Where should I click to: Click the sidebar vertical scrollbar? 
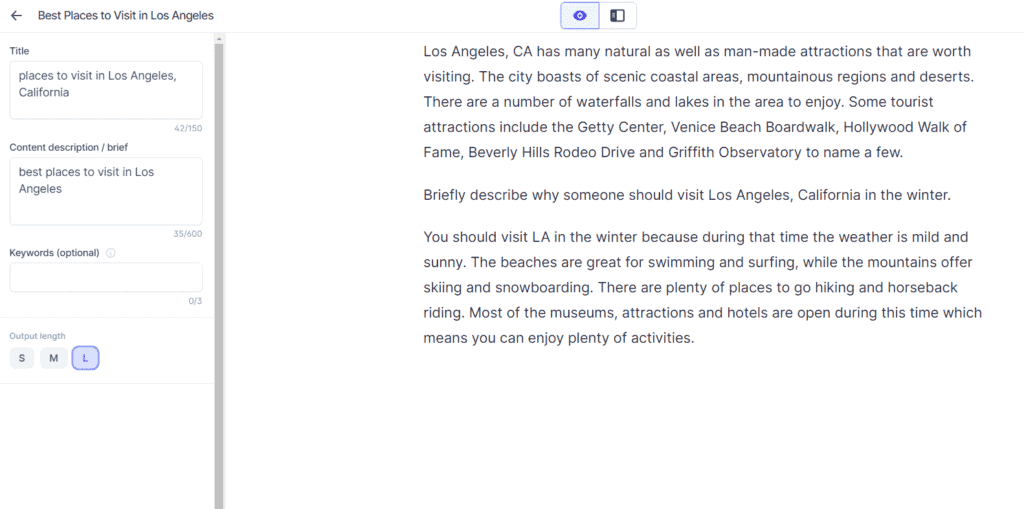[219, 274]
